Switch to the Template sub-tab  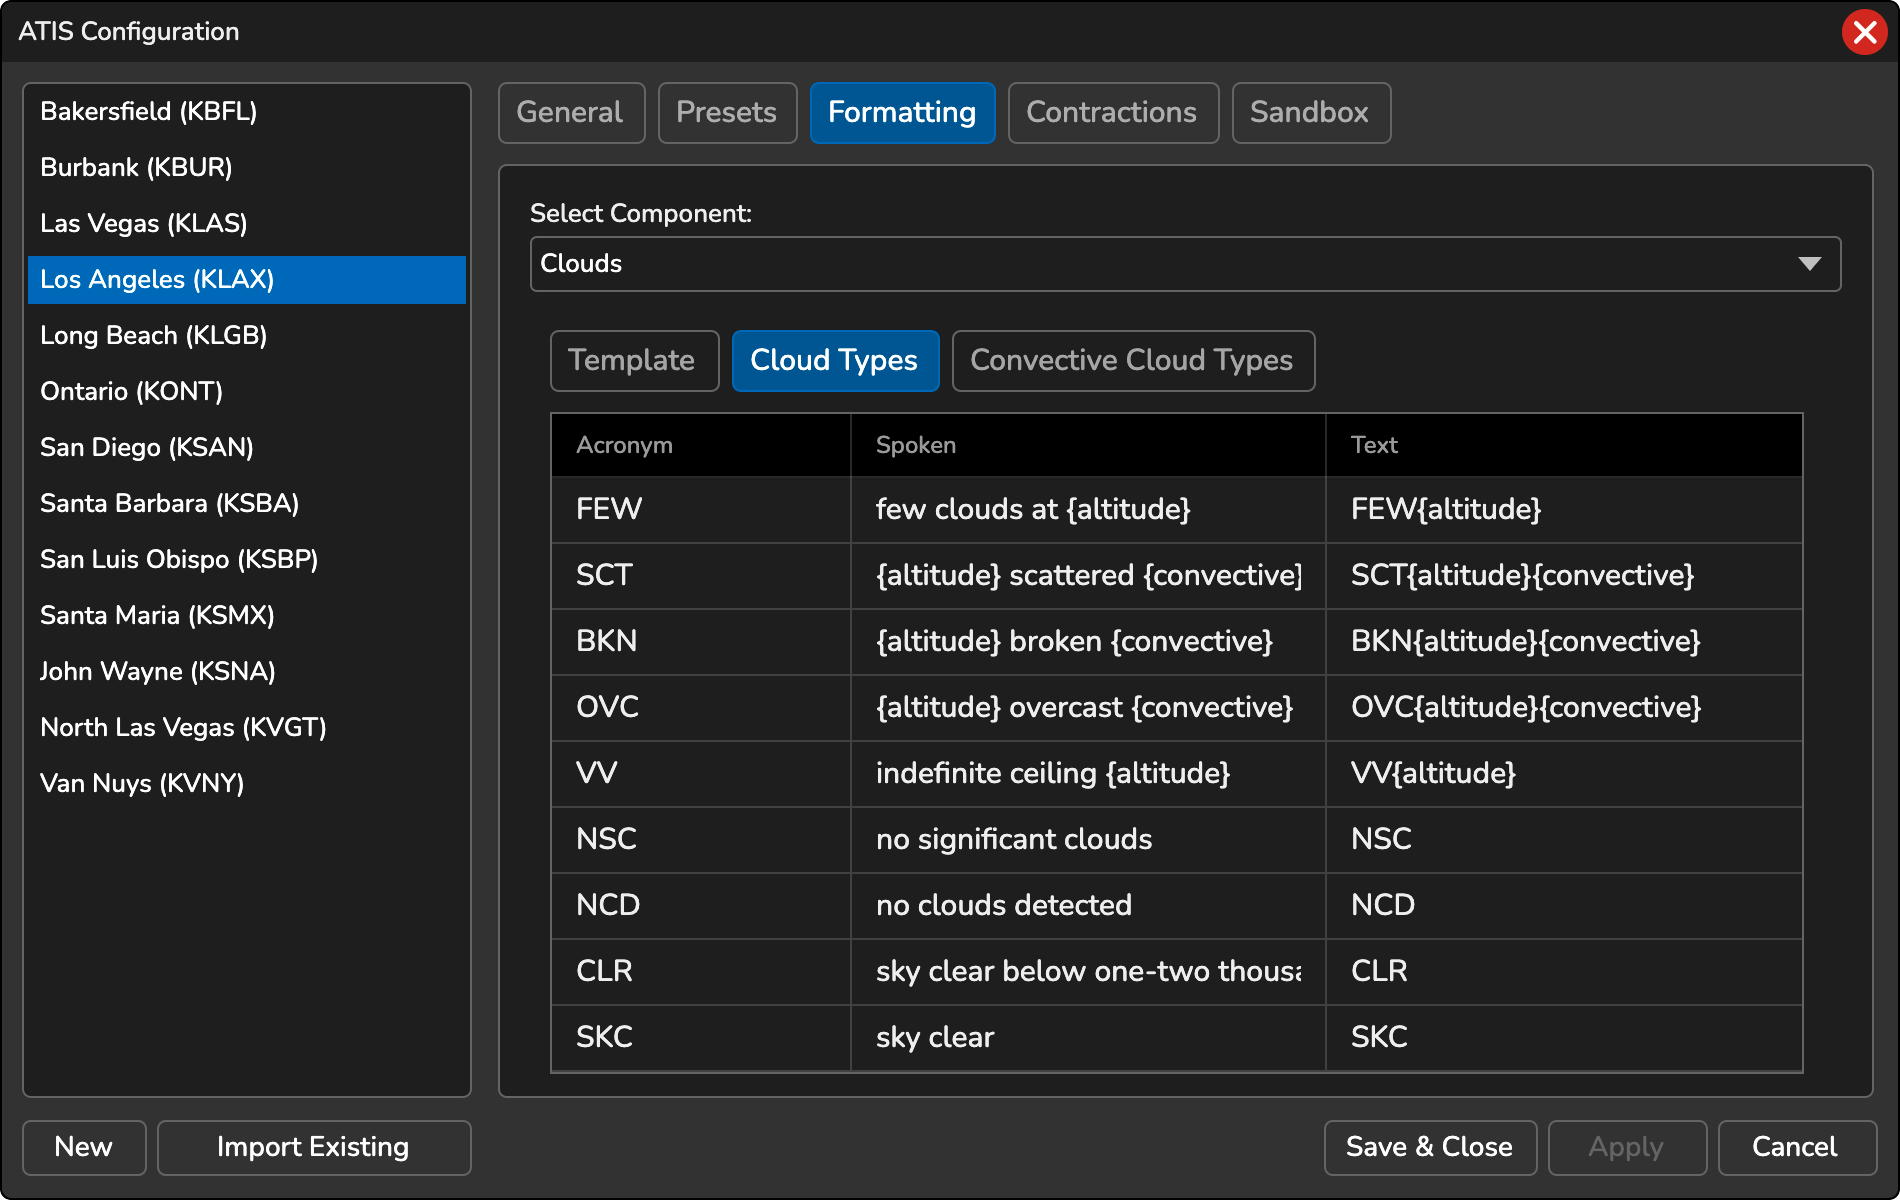(634, 361)
